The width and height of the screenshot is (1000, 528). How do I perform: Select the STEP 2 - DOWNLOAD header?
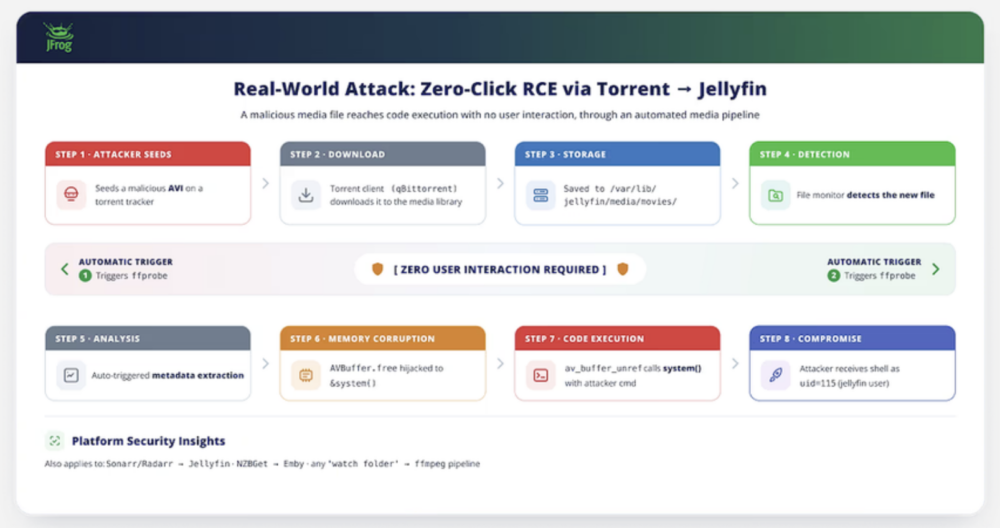[x=383, y=154]
